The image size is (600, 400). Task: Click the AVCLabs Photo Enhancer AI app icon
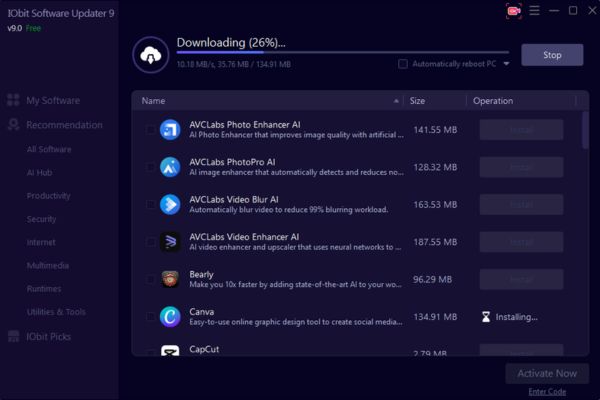(170, 129)
